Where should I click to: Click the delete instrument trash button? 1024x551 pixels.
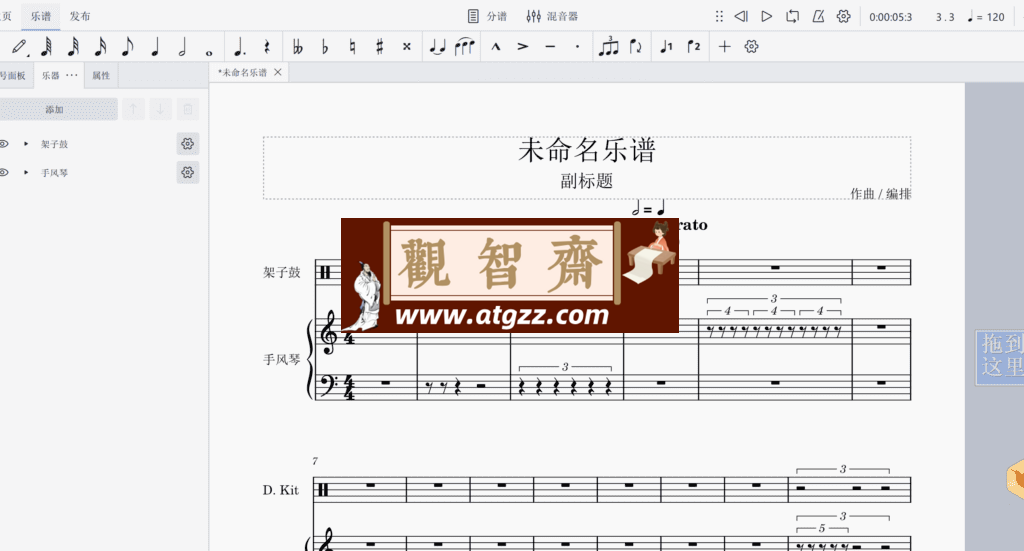[x=187, y=110]
